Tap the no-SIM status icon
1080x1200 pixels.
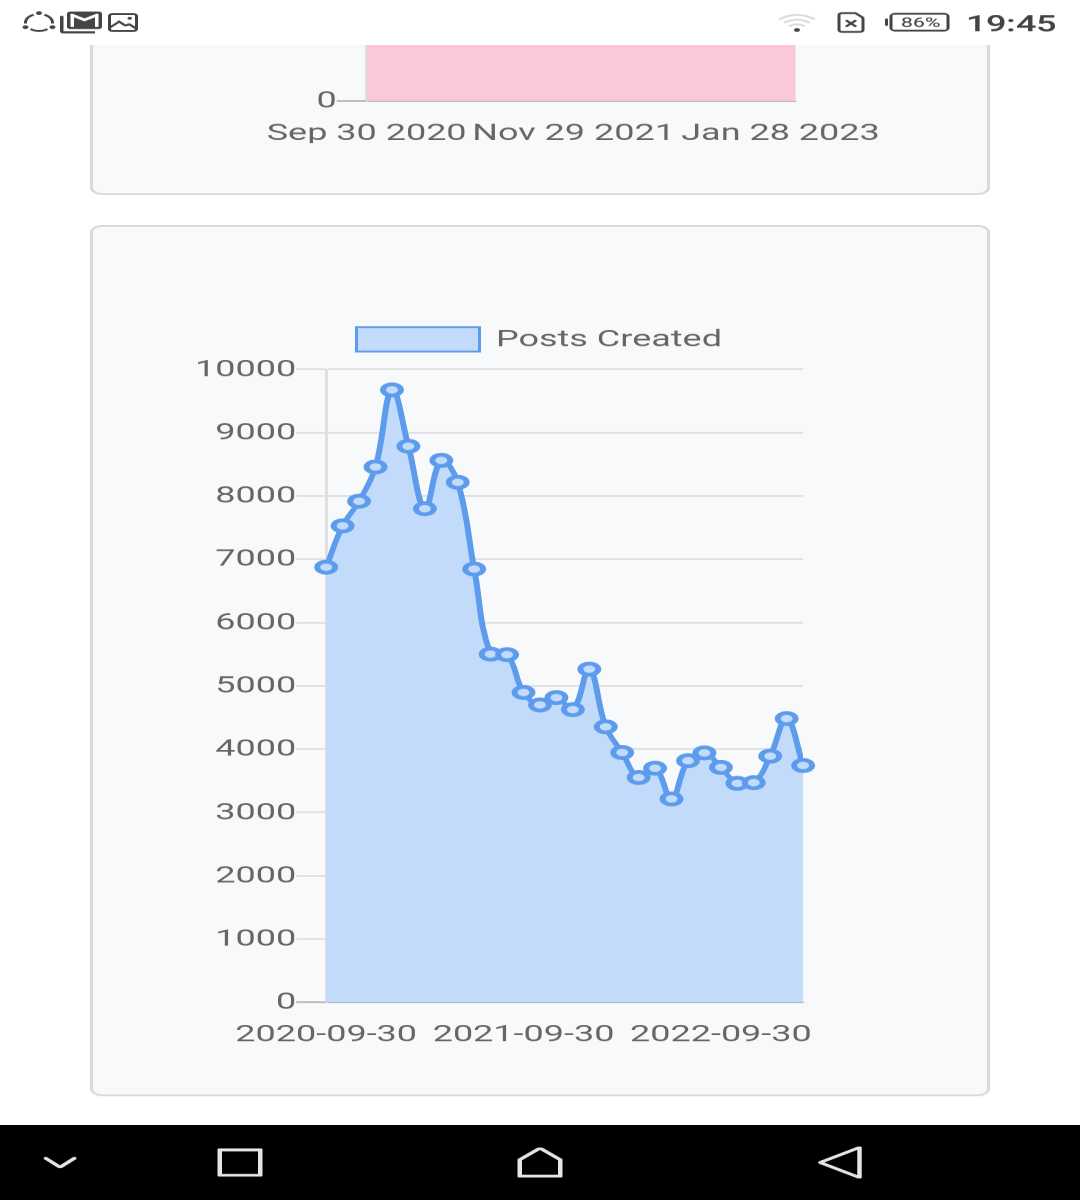pos(851,22)
